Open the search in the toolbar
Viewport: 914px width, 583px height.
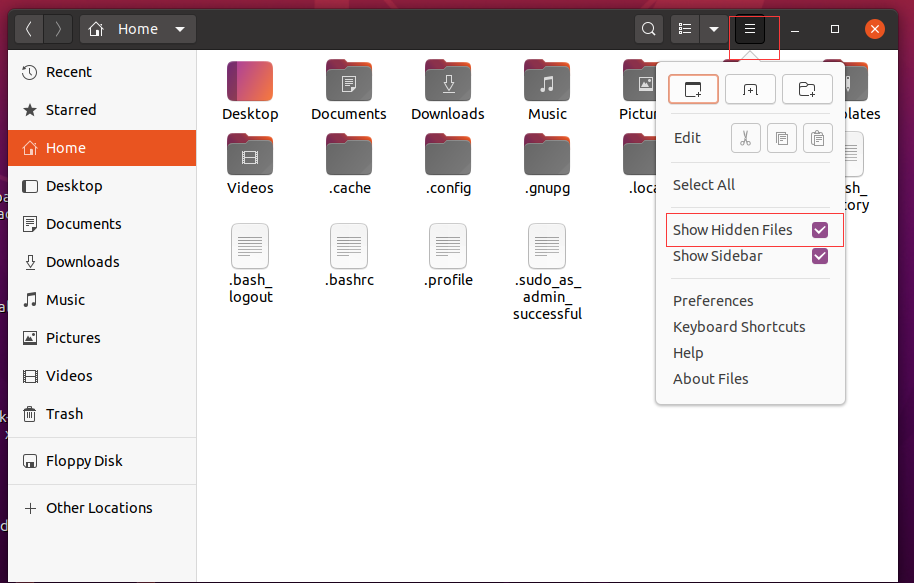coord(649,29)
